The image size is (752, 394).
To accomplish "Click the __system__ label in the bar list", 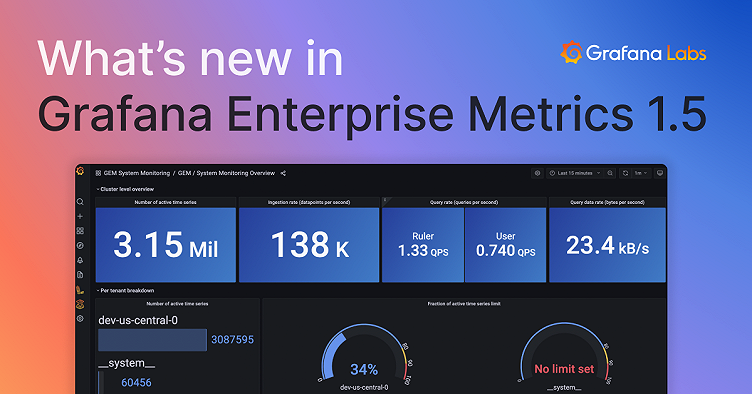I will tap(127, 363).
